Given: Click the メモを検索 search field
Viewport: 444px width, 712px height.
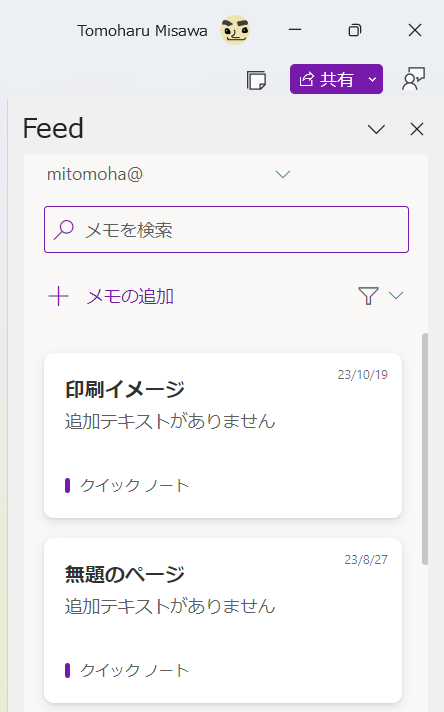Looking at the screenshot, I should (227, 229).
